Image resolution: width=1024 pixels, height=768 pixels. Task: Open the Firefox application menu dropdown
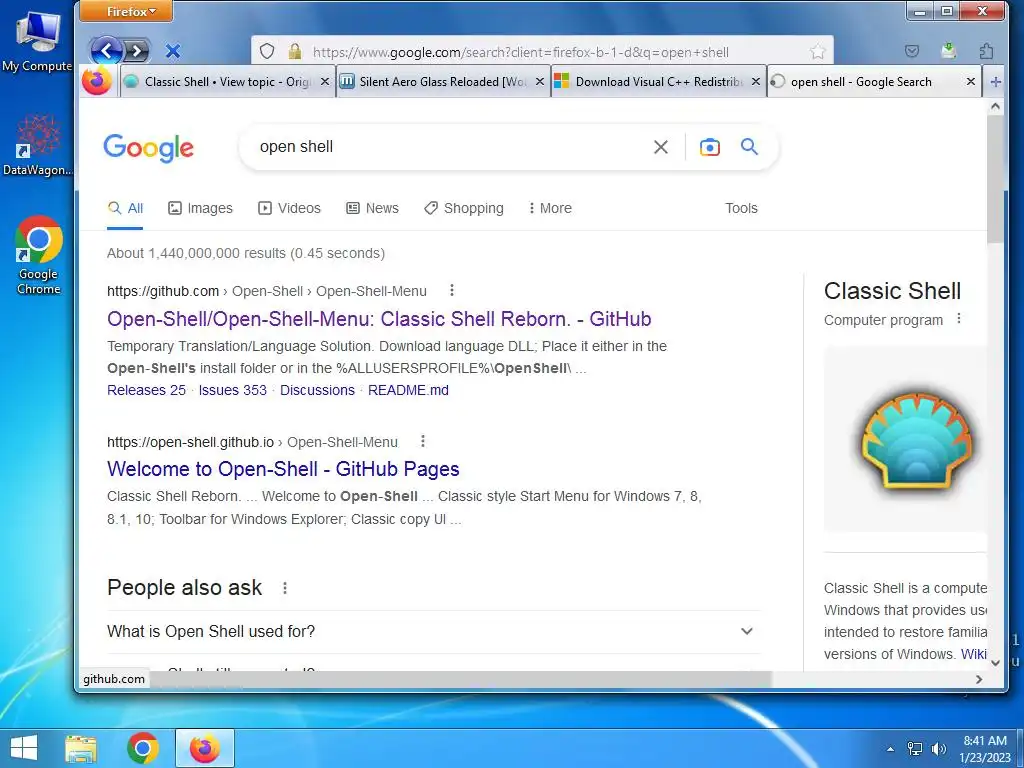127,11
